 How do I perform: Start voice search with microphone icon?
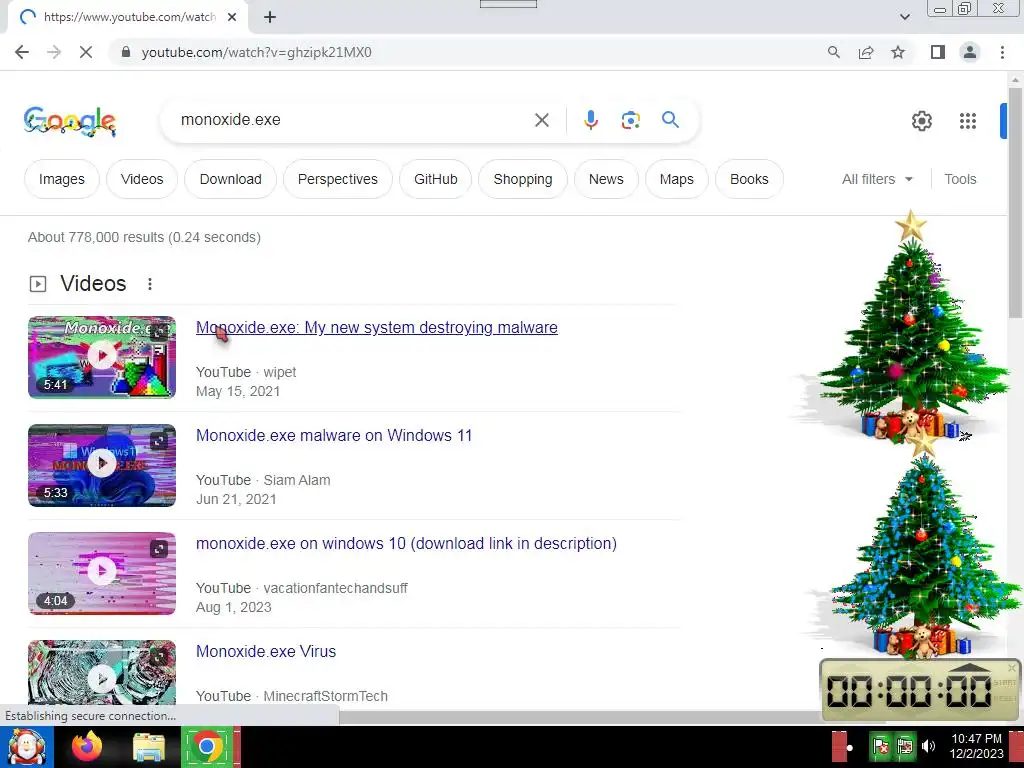(x=590, y=120)
